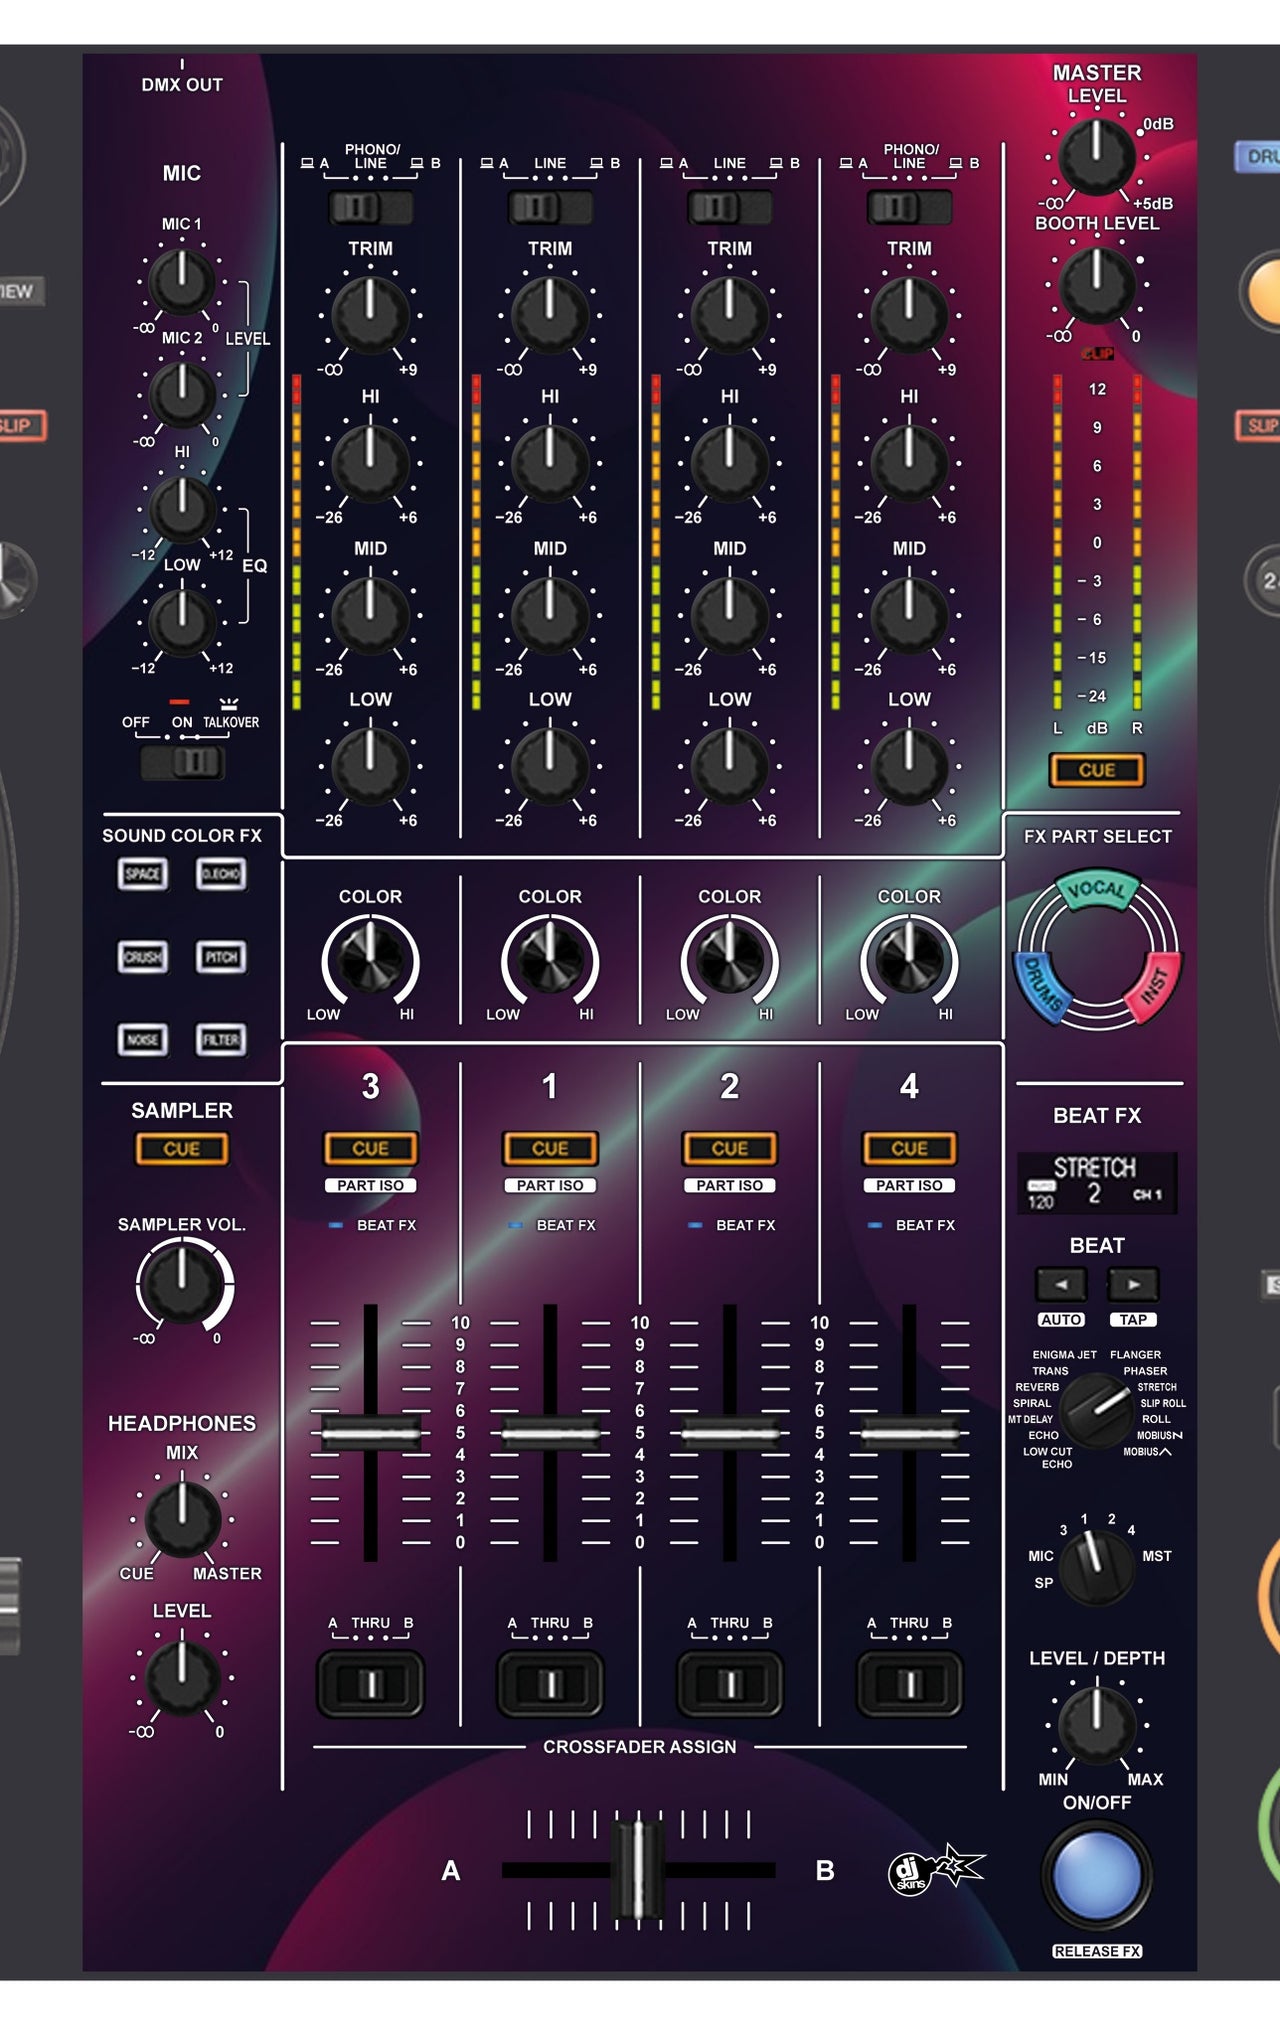Click the Beat FX channel selector knob
Viewport: 1280px width, 2035px height.
1097,1567
